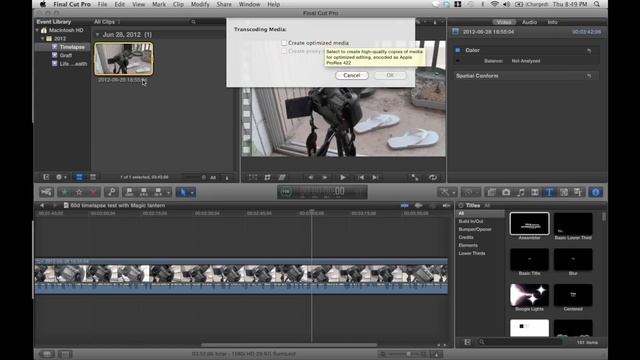Viewport: 640px width, 360px height.
Task: Switch to the Audio inspector tab
Action: coord(529,22)
